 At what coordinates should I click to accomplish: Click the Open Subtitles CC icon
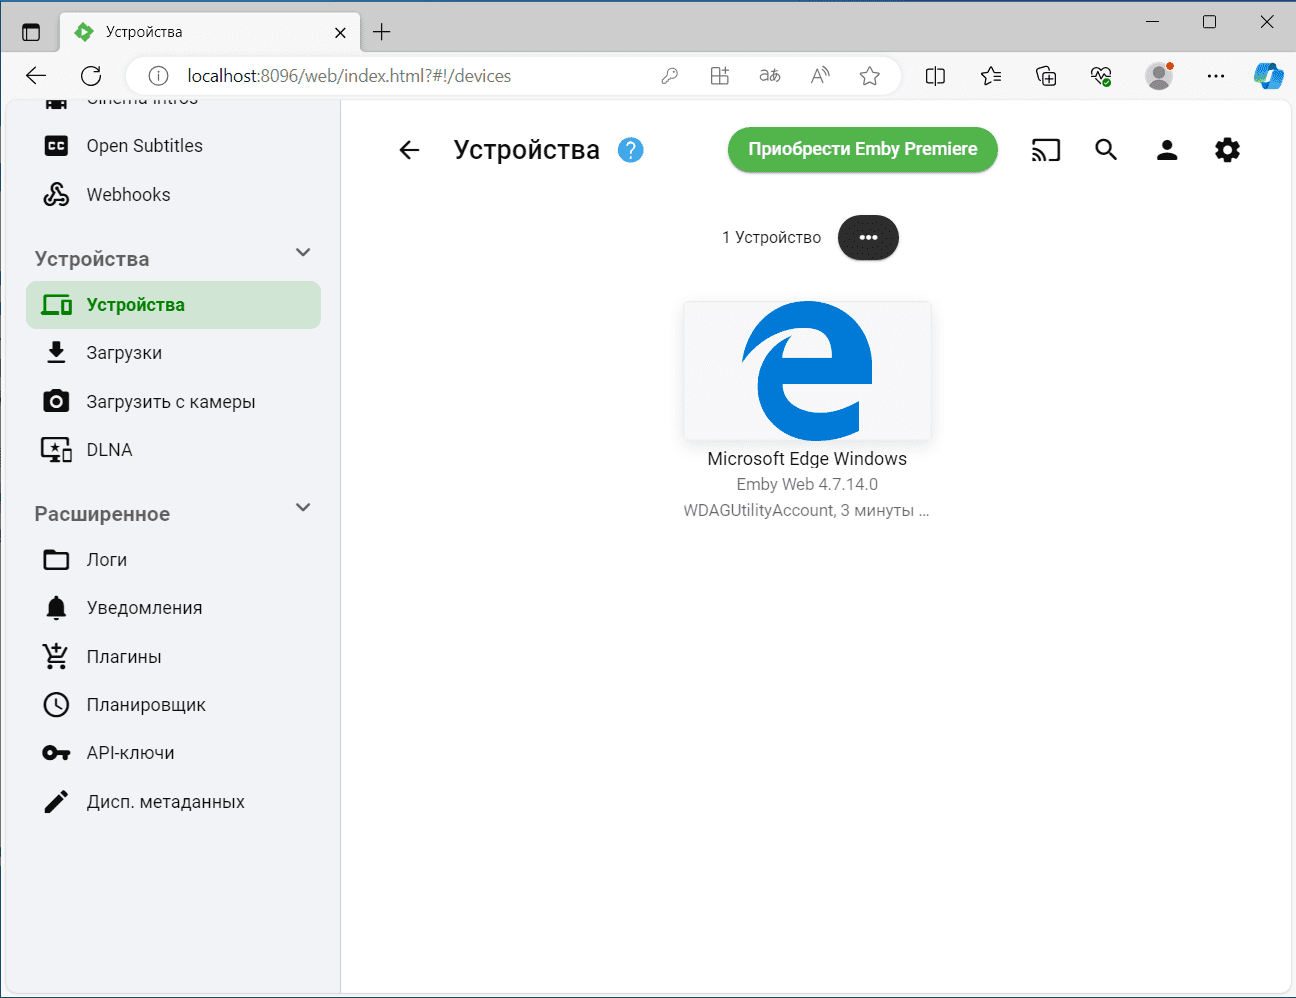(x=56, y=146)
